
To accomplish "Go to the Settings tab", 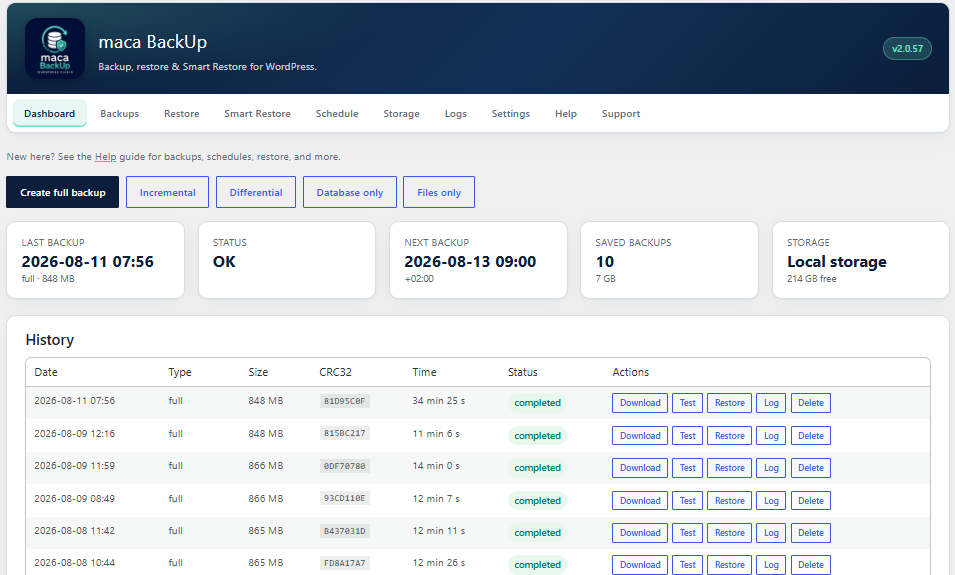I will click(510, 113).
